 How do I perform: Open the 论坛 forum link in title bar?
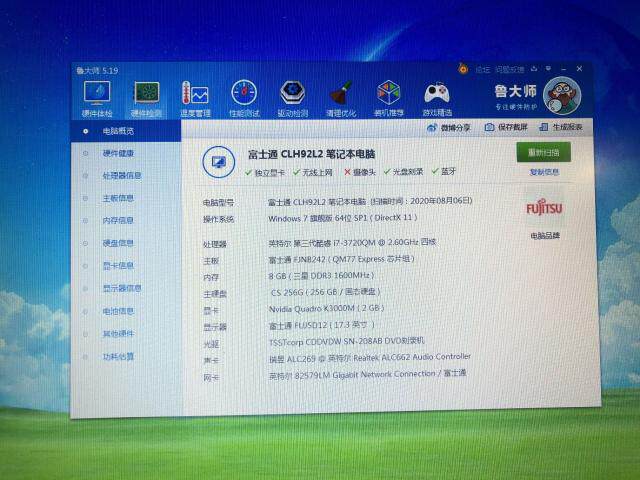(x=482, y=70)
